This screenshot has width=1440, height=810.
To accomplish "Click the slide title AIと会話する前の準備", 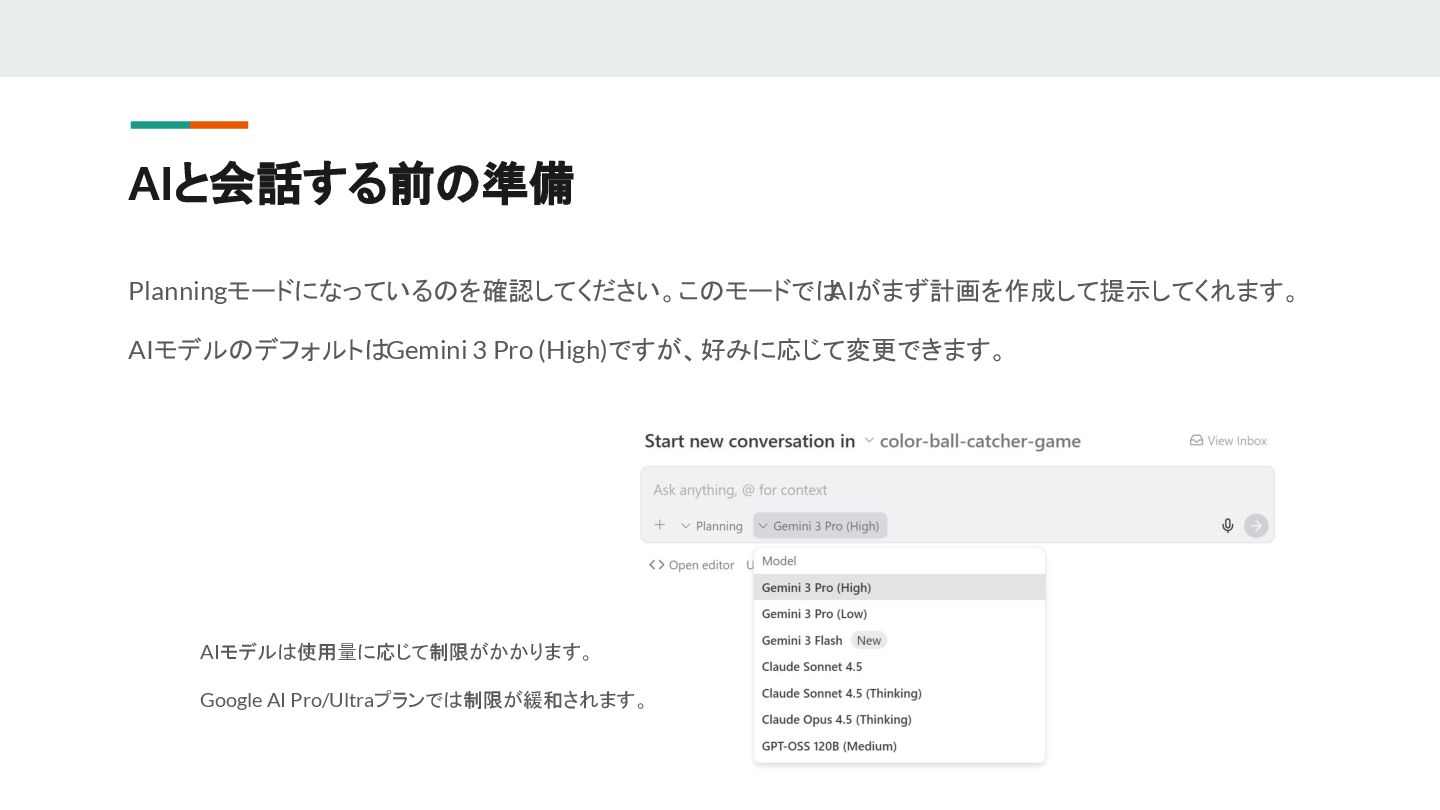I will (351, 184).
